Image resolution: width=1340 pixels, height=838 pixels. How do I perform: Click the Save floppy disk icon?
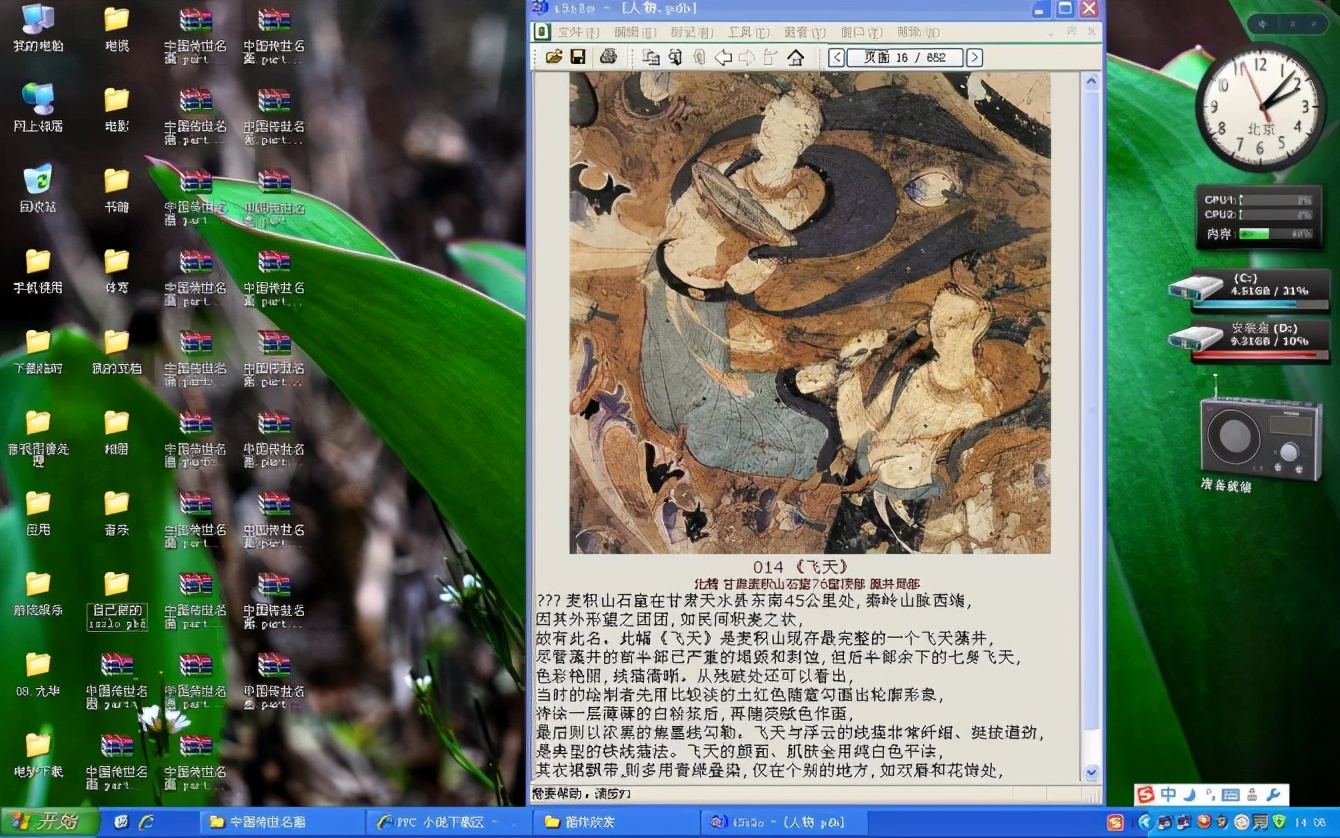coord(578,57)
